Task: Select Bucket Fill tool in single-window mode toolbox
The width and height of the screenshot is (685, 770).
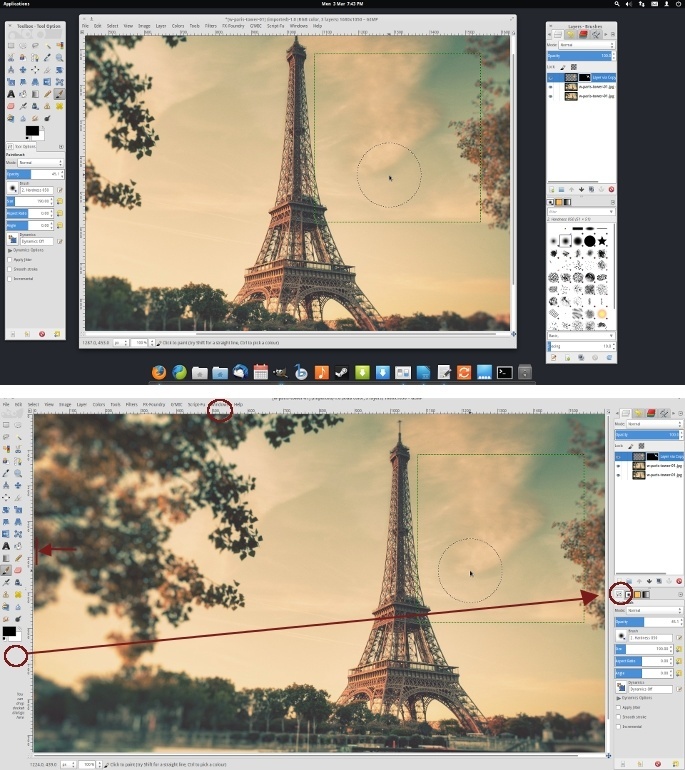Action: [18, 546]
